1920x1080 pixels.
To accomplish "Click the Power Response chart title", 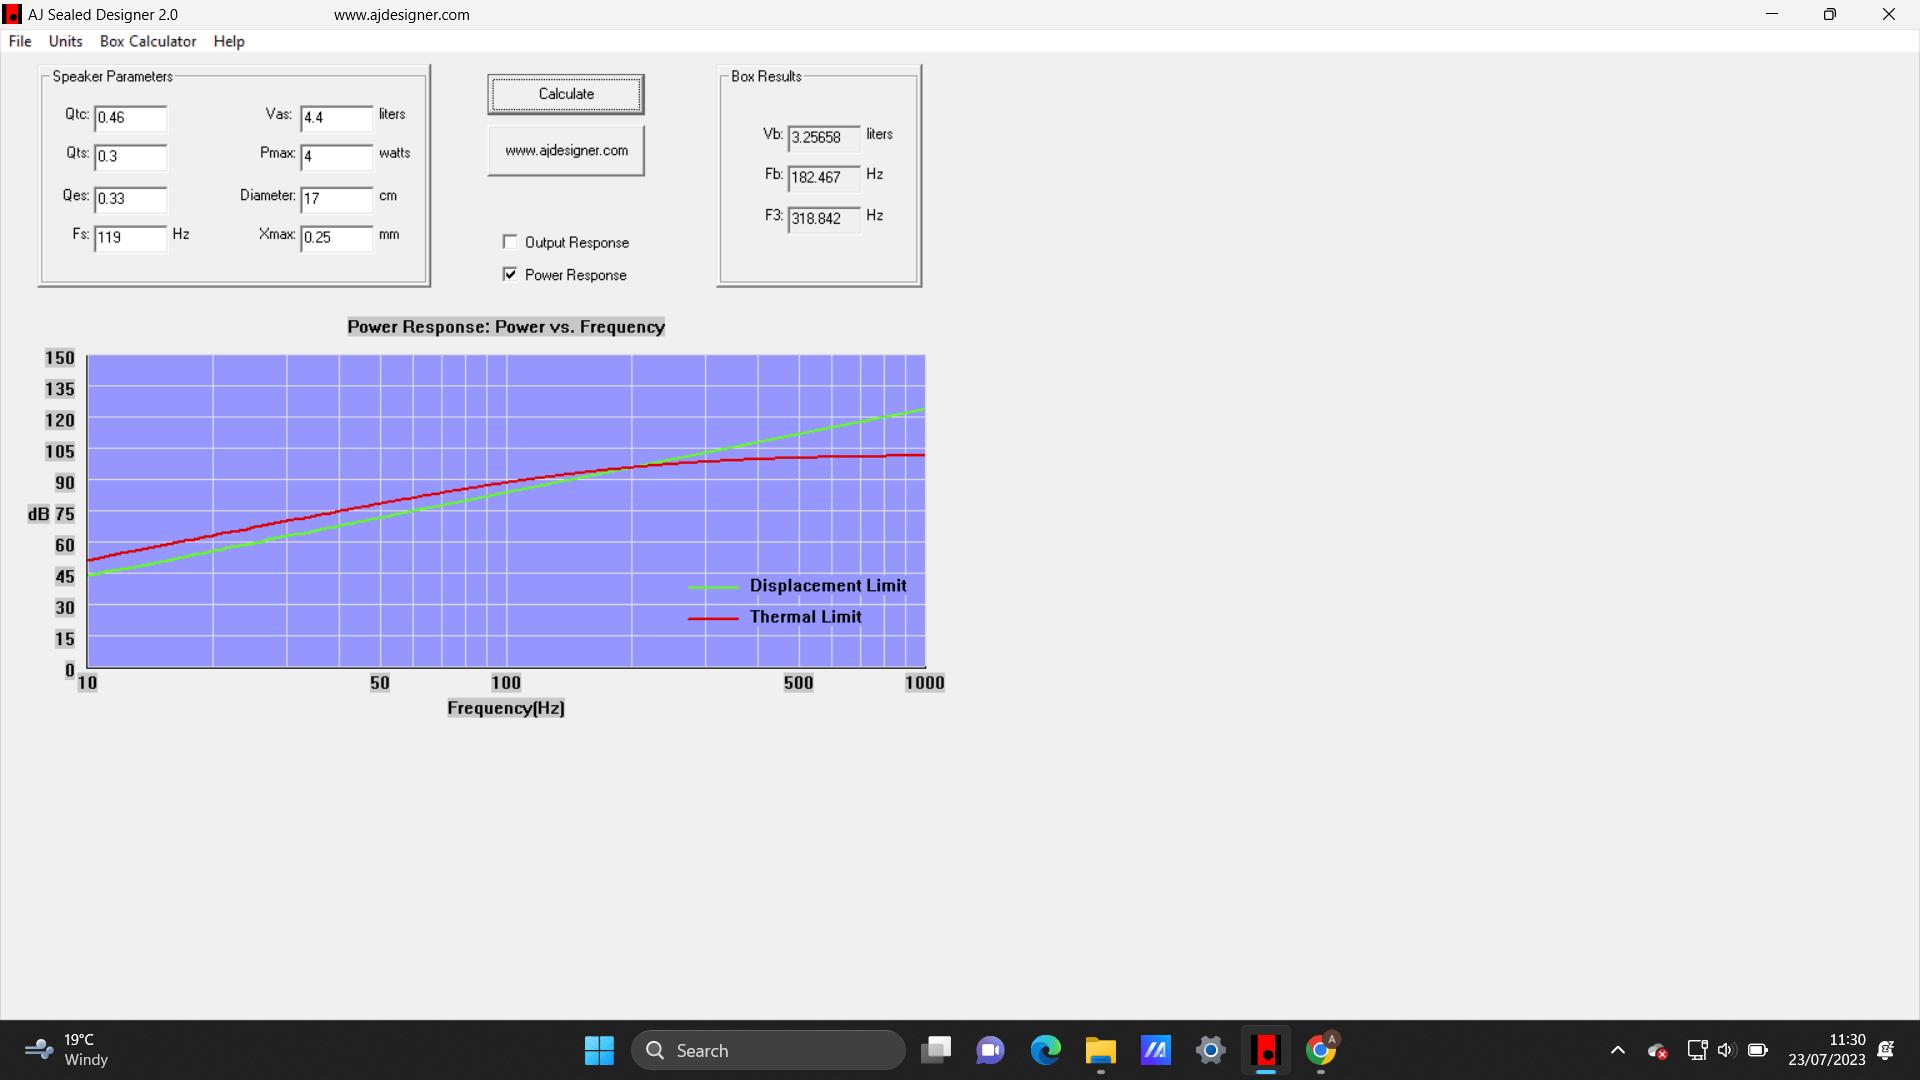I will point(506,327).
